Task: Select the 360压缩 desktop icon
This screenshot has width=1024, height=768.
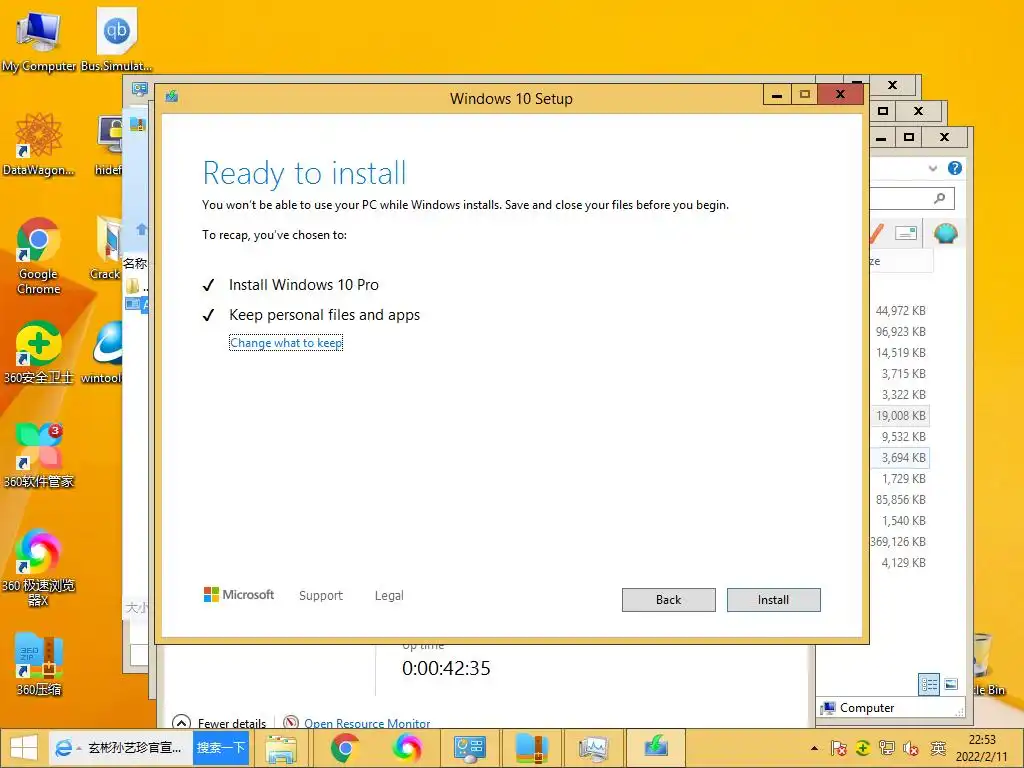Action: tap(39, 664)
